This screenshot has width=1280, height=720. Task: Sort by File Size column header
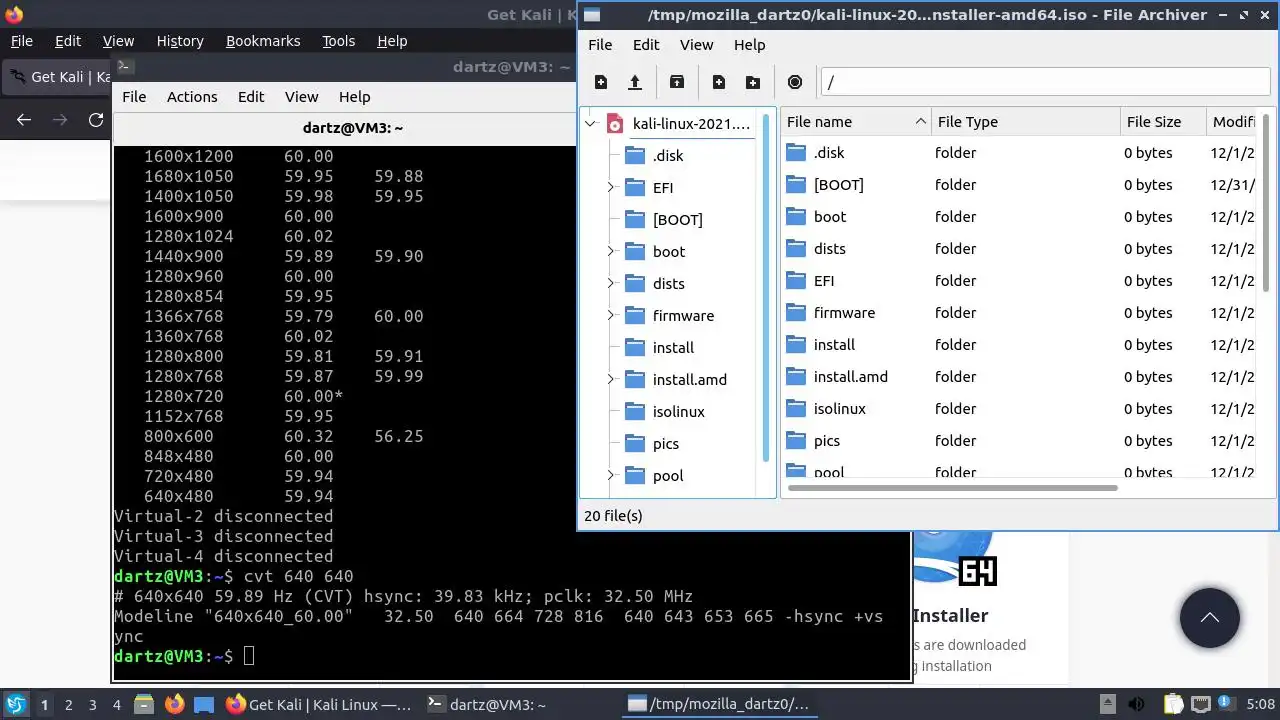[x=1163, y=122]
